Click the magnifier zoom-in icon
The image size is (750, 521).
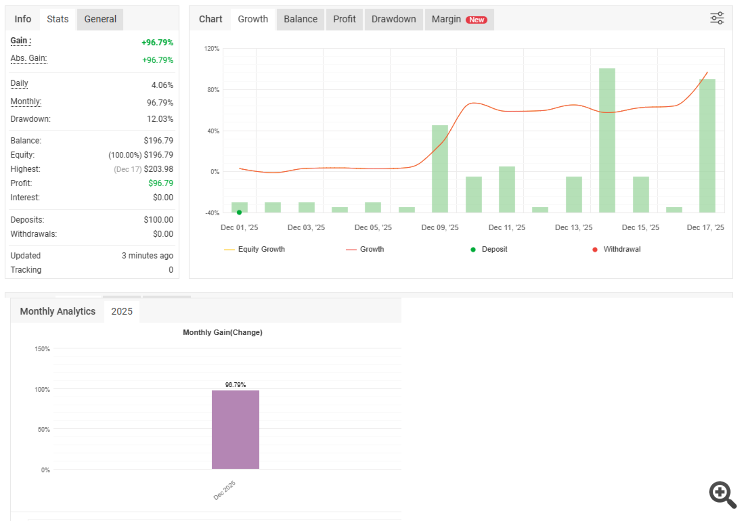(722, 495)
